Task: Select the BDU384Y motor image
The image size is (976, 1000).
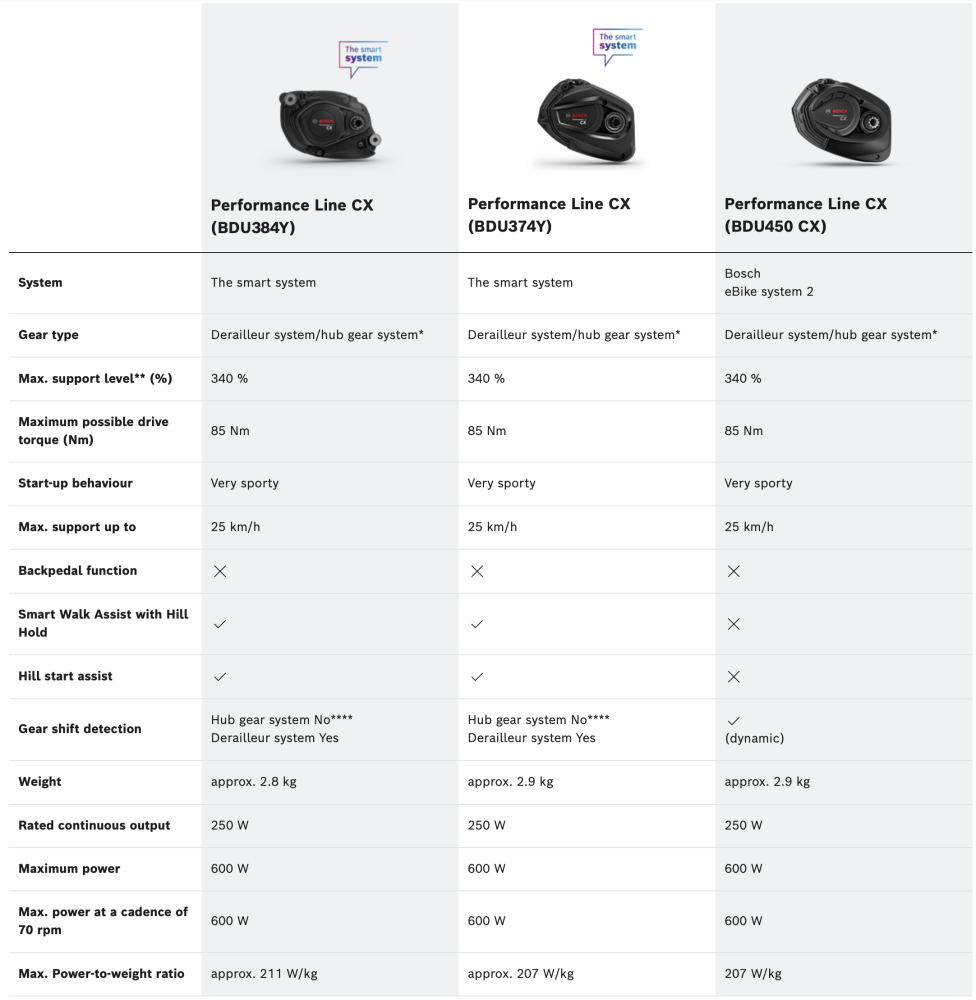Action: (328, 125)
